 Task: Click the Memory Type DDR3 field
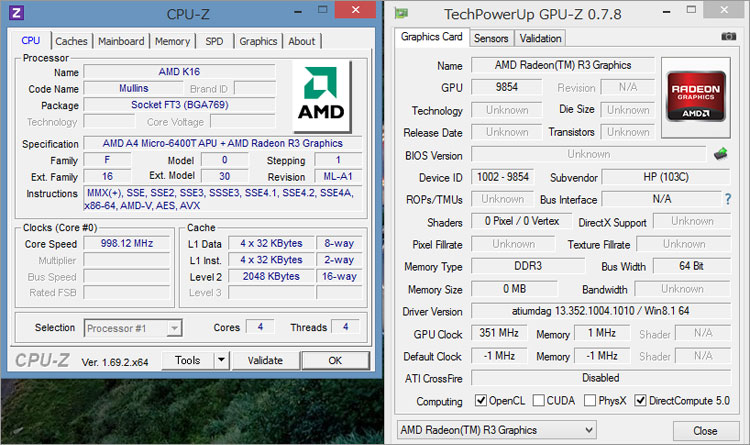[528, 266]
